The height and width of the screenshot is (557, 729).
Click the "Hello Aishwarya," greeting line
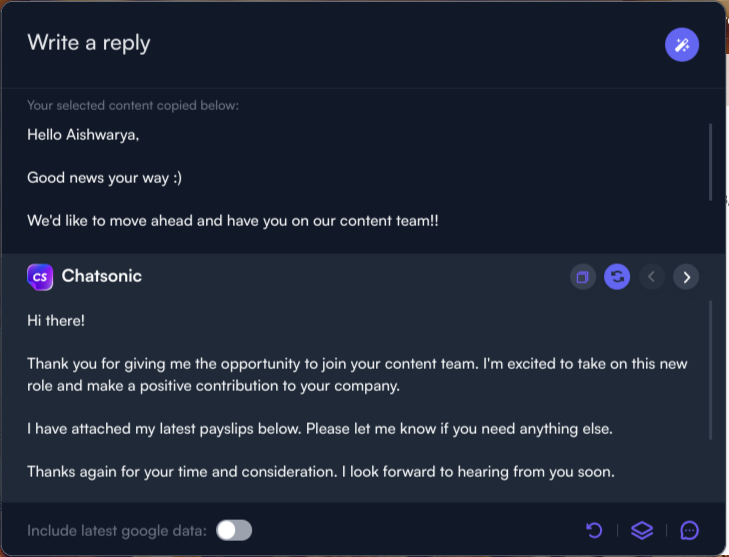tap(83, 135)
